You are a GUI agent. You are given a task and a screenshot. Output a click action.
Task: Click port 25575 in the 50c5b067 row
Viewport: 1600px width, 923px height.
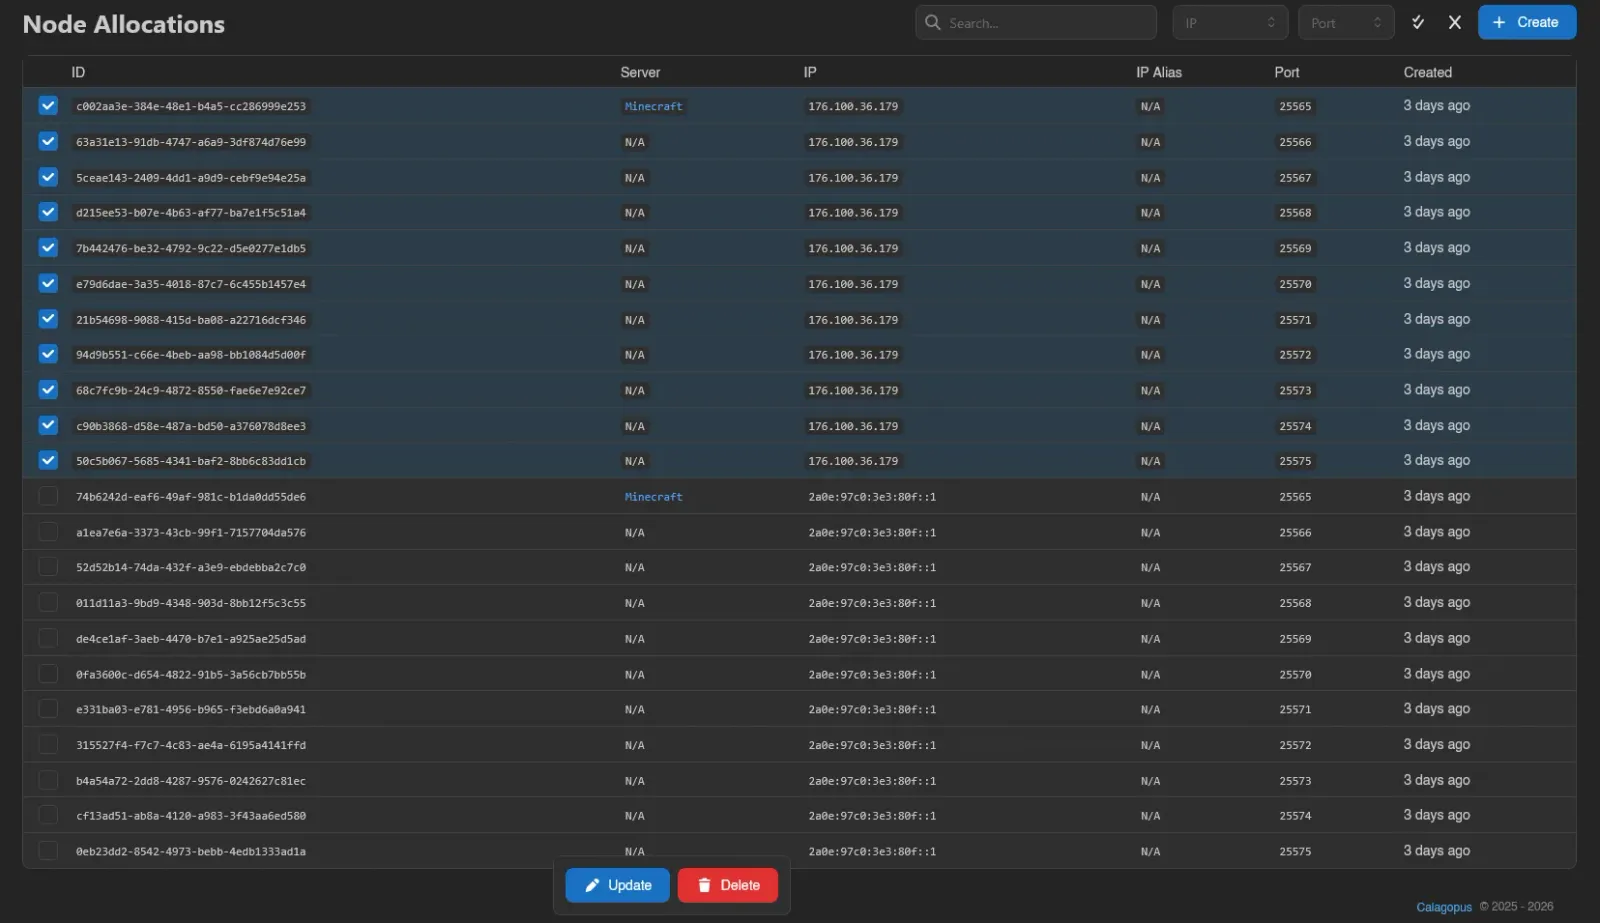(x=1295, y=461)
